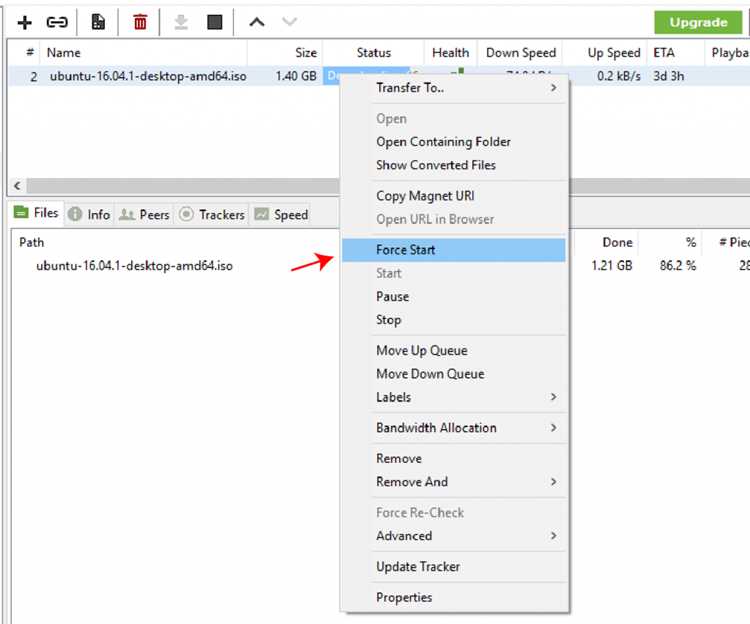Select Copy Magnet URI

(453, 196)
